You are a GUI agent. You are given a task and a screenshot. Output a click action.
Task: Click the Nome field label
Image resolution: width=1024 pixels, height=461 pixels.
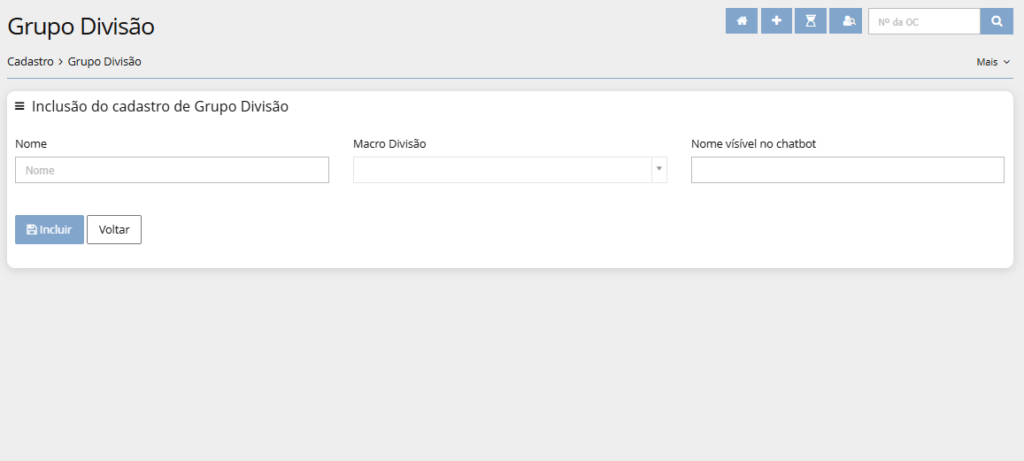[31, 144]
